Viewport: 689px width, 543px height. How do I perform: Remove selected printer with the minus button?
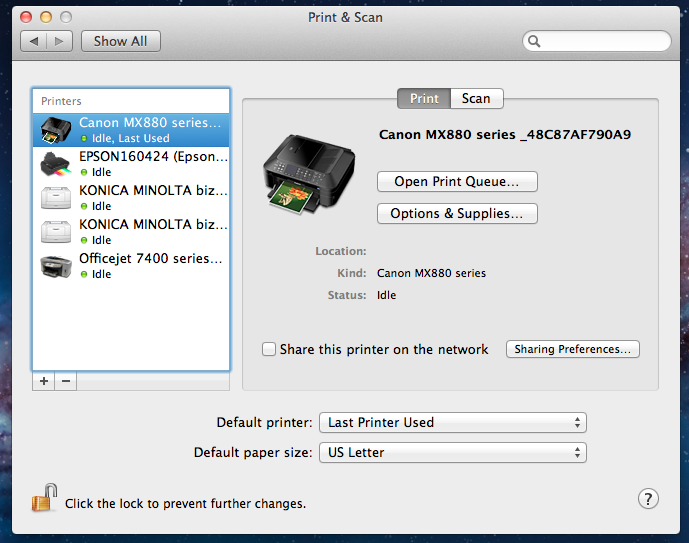point(66,381)
